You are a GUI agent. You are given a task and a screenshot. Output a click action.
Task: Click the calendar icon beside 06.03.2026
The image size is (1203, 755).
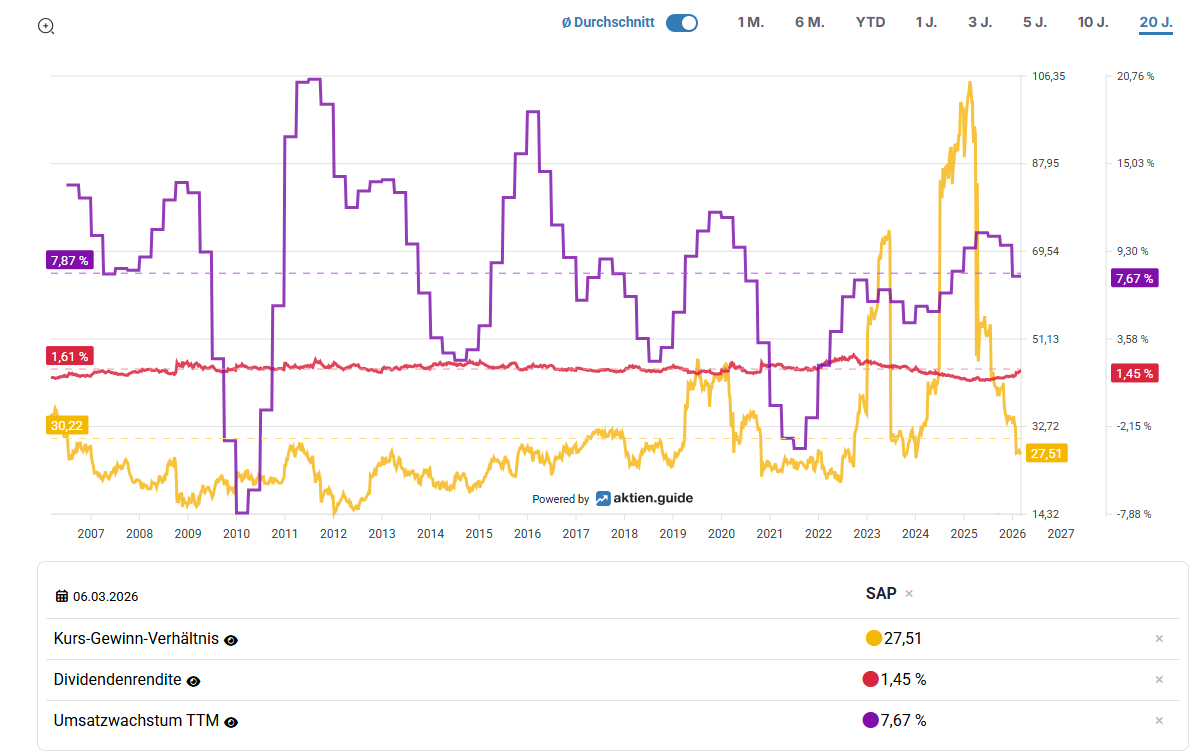pyautogui.click(x=62, y=596)
